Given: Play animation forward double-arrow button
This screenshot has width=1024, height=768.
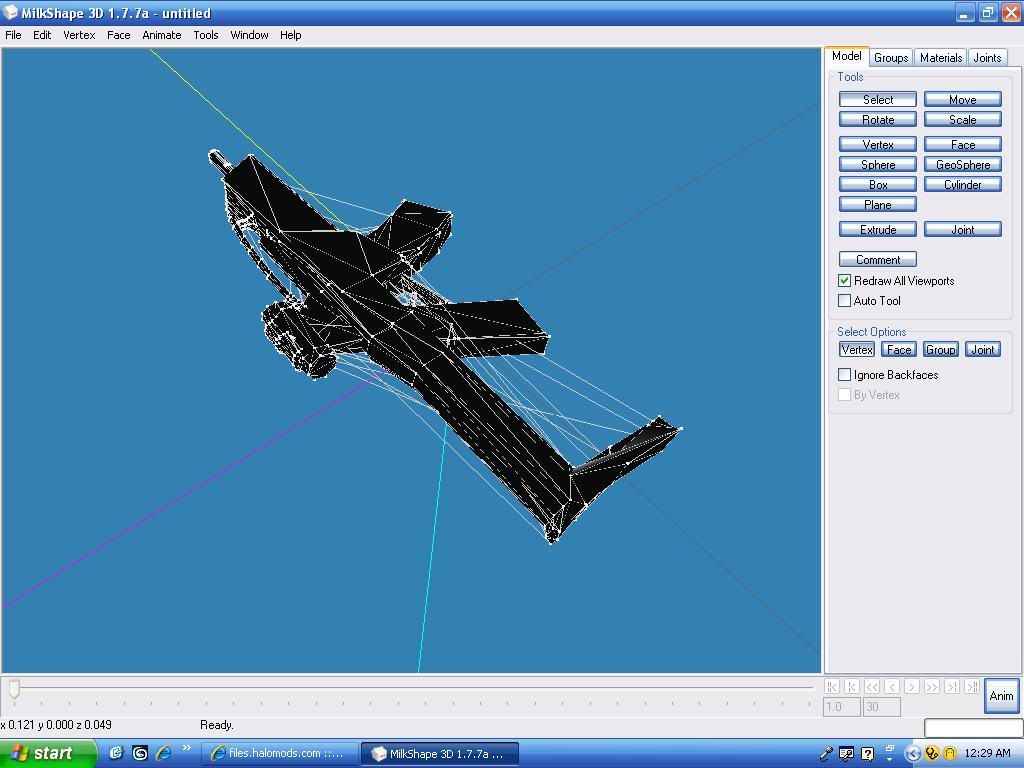Looking at the screenshot, I should pos(932,686).
